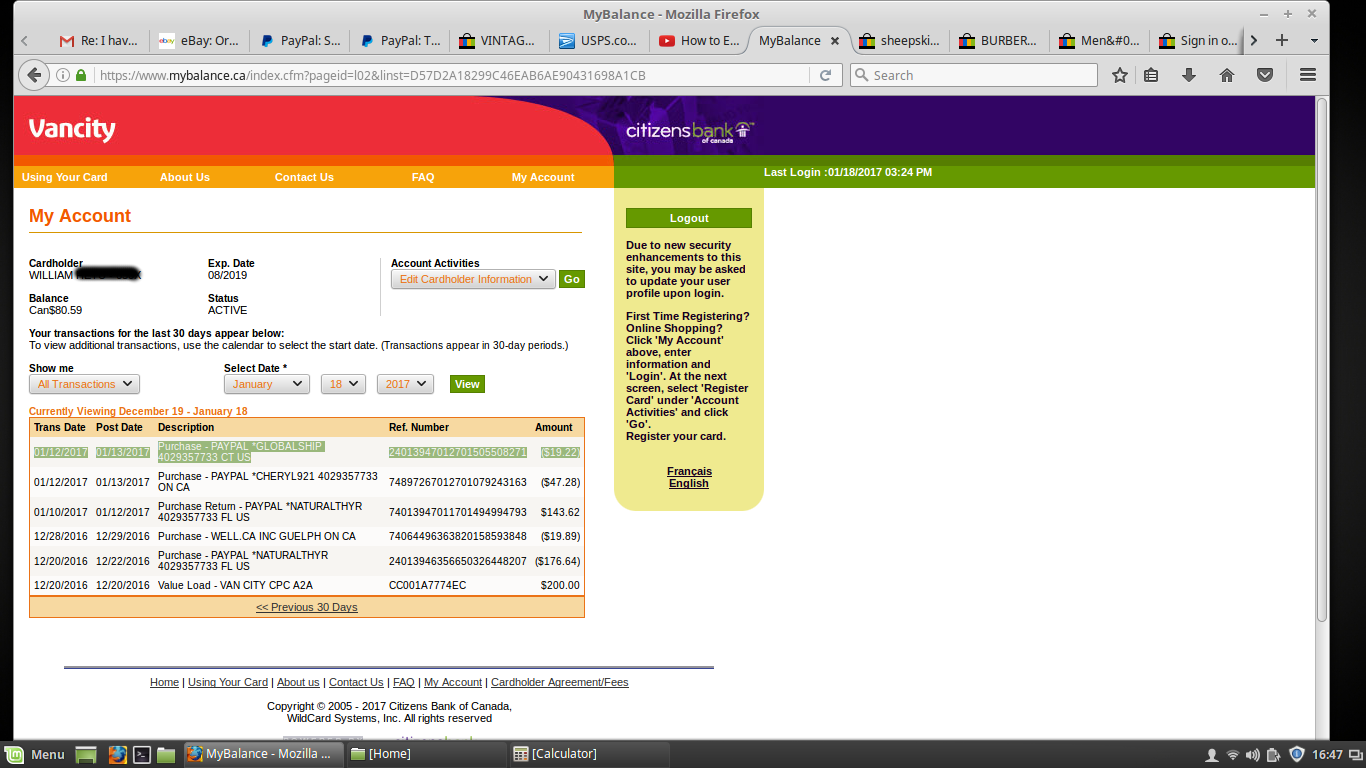Open the Firefox hamburger menu
Screen dimensions: 1366x768
tap(1307, 75)
